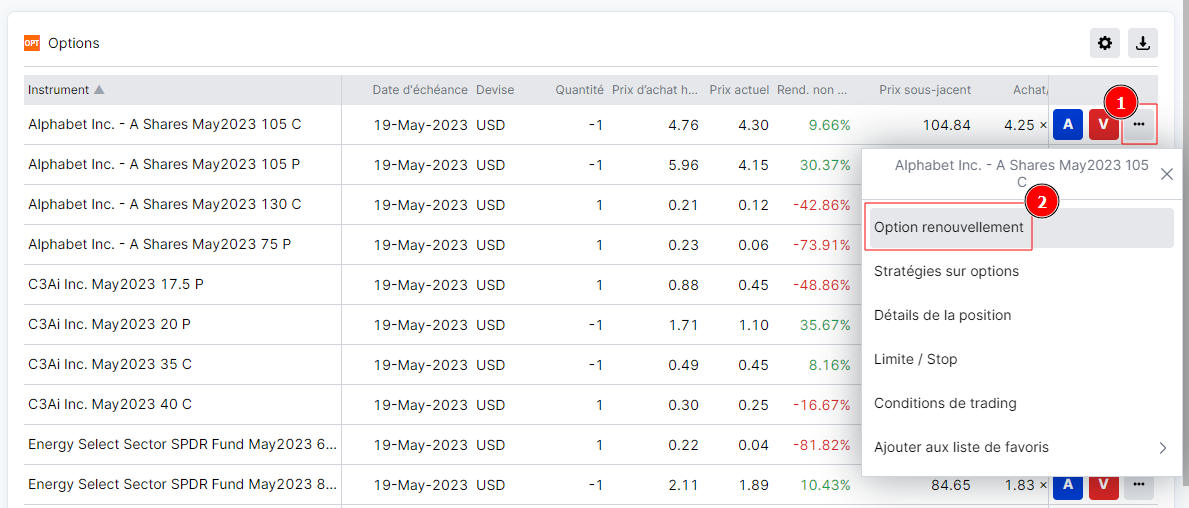Select C3Ai Inc. May2023 35 C row
Image resolution: width=1189 pixels, height=508 pixels.
point(110,365)
